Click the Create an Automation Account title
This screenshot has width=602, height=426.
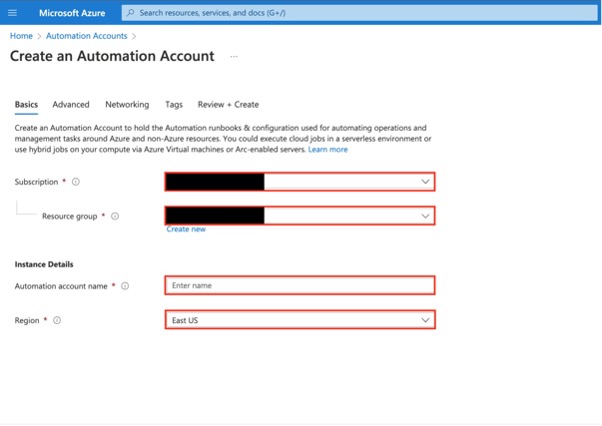click(x=112, y=56)
